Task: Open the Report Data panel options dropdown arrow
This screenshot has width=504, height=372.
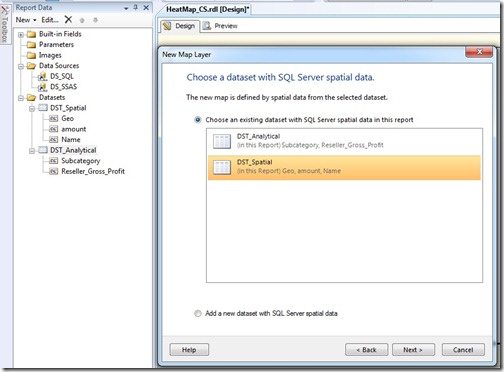Action: (126, 8)
